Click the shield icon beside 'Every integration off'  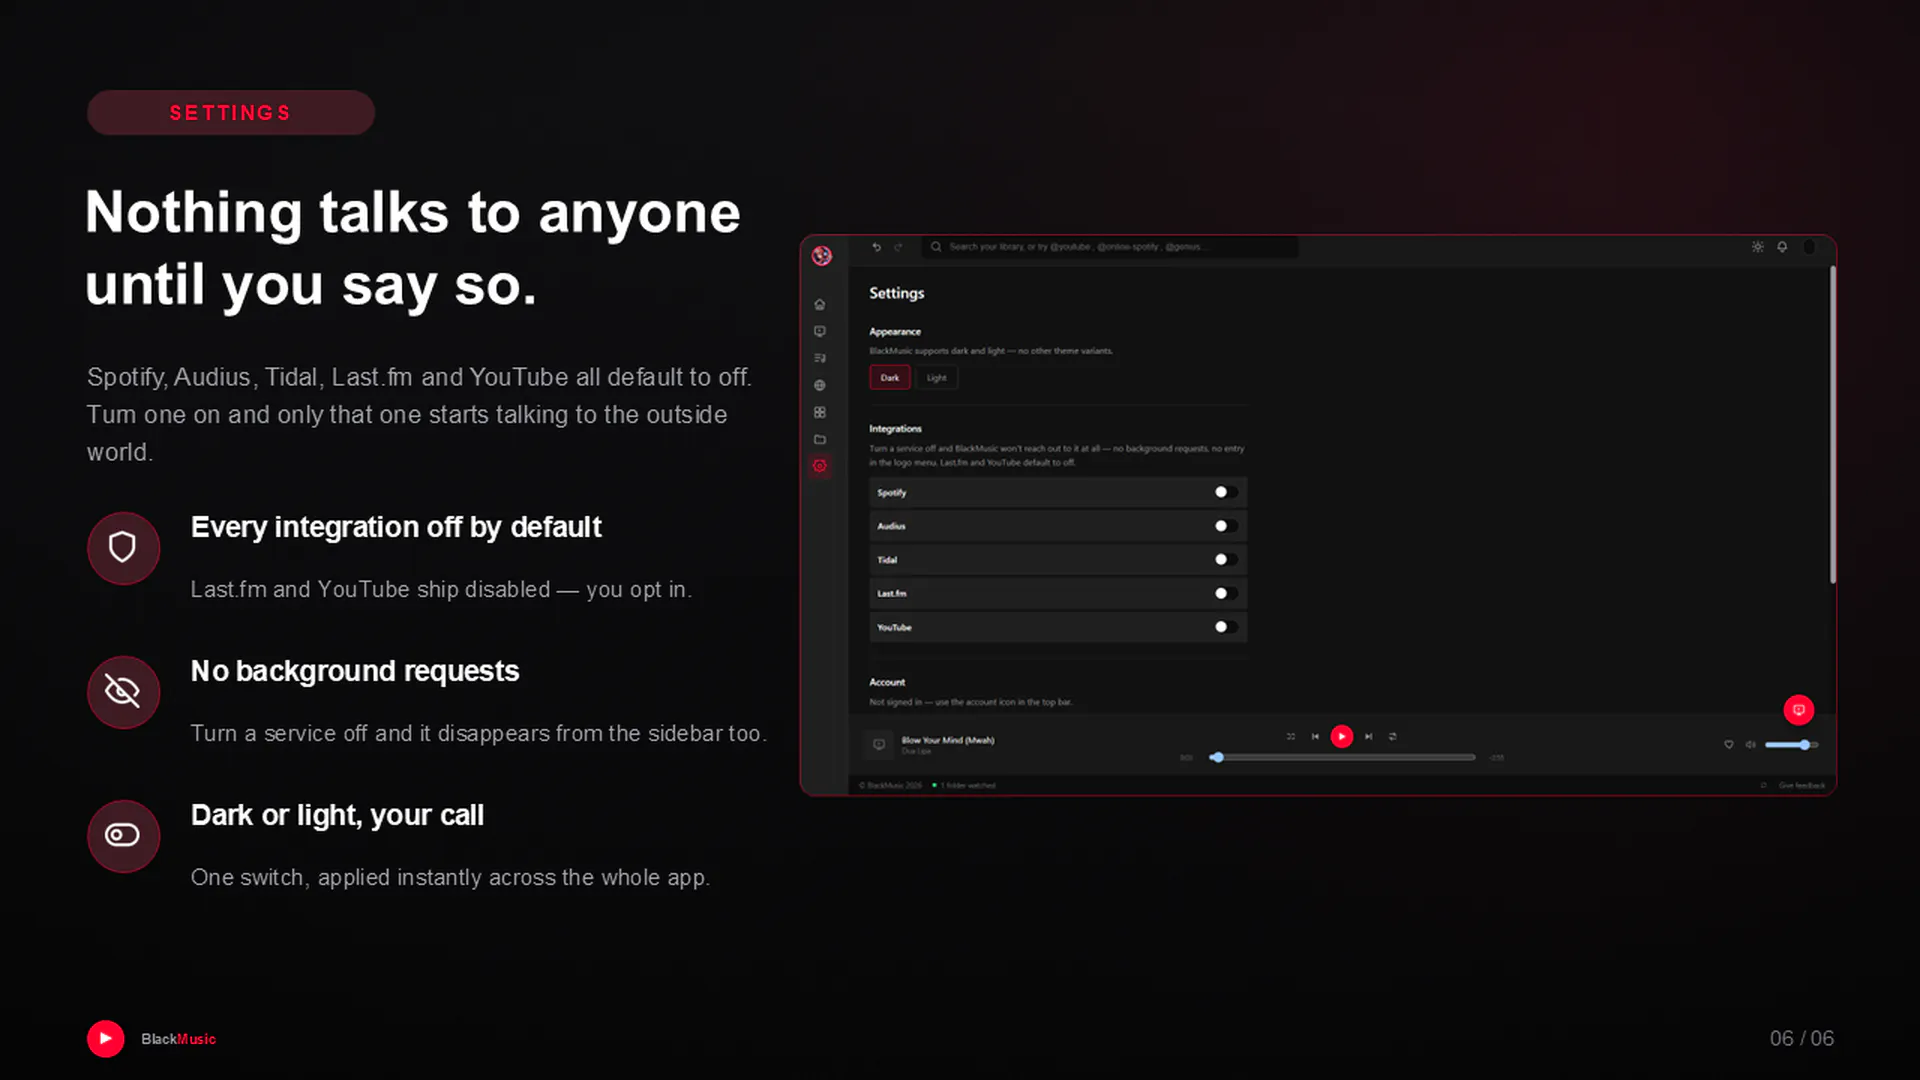(123, 548)
